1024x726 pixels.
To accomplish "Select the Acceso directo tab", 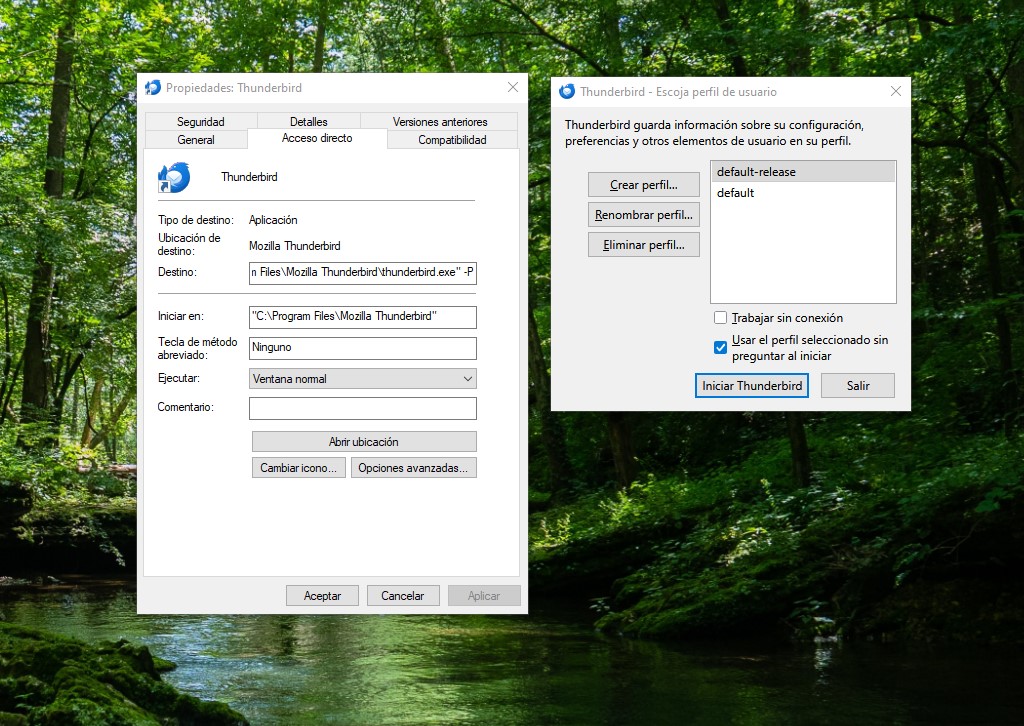I will point(317,138).
